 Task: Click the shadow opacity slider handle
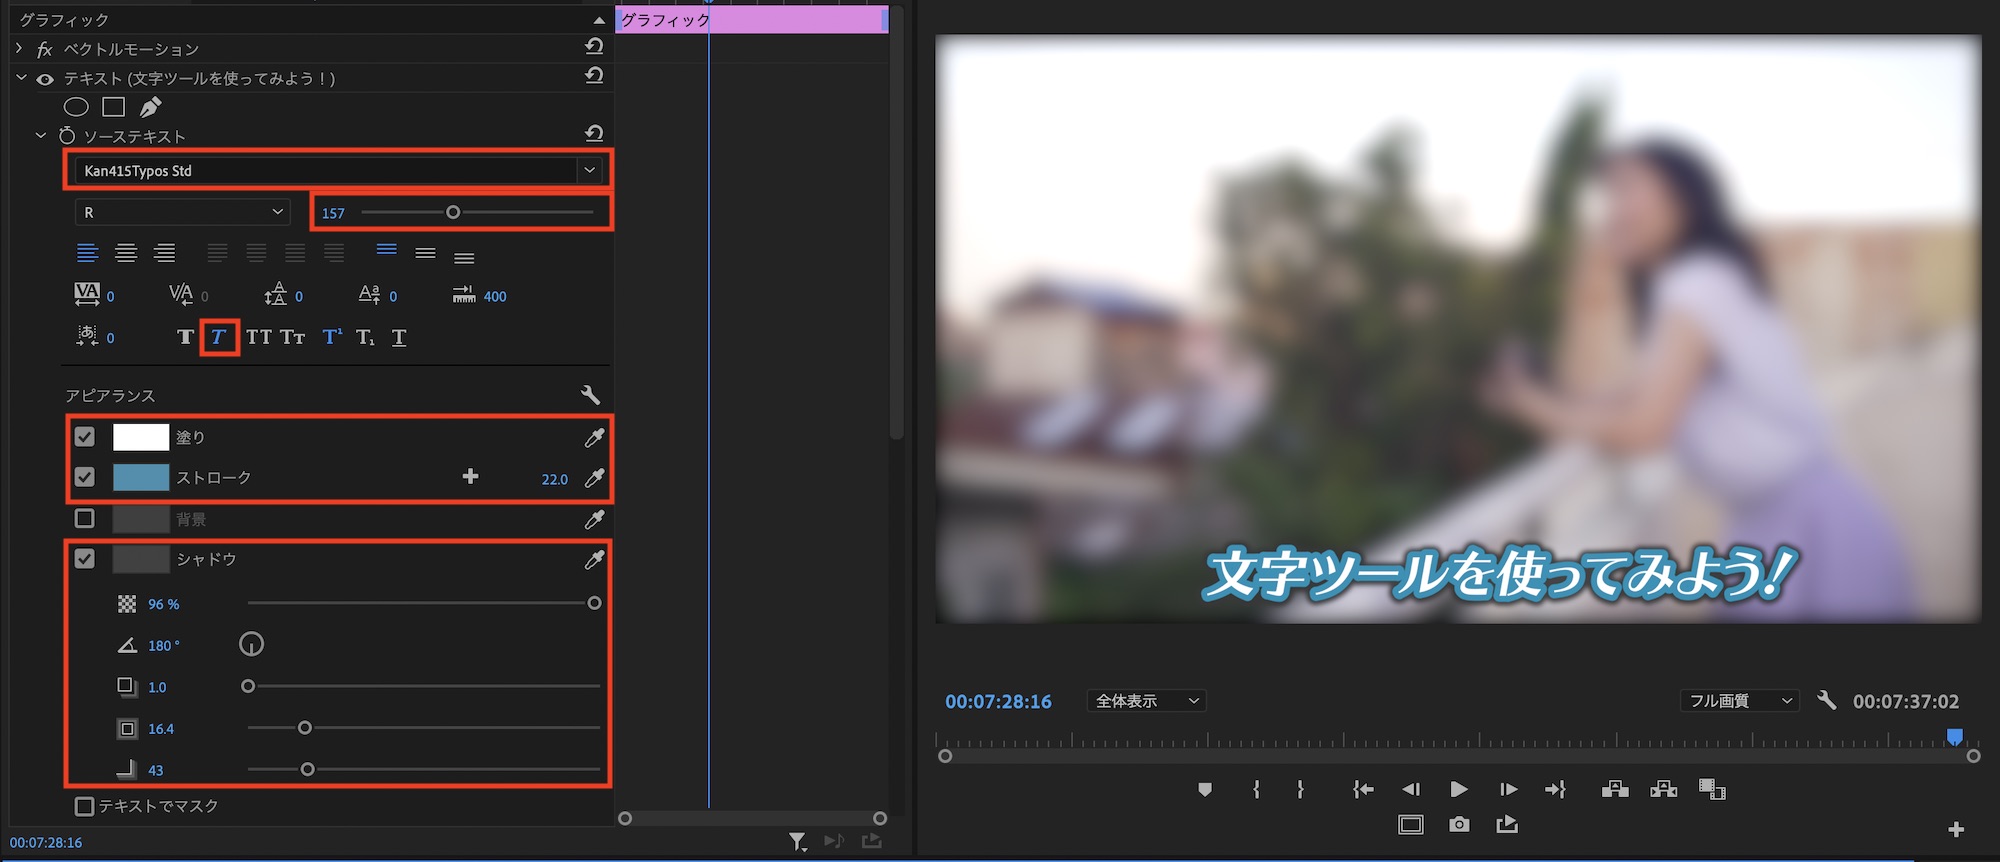tap(594, 603)
